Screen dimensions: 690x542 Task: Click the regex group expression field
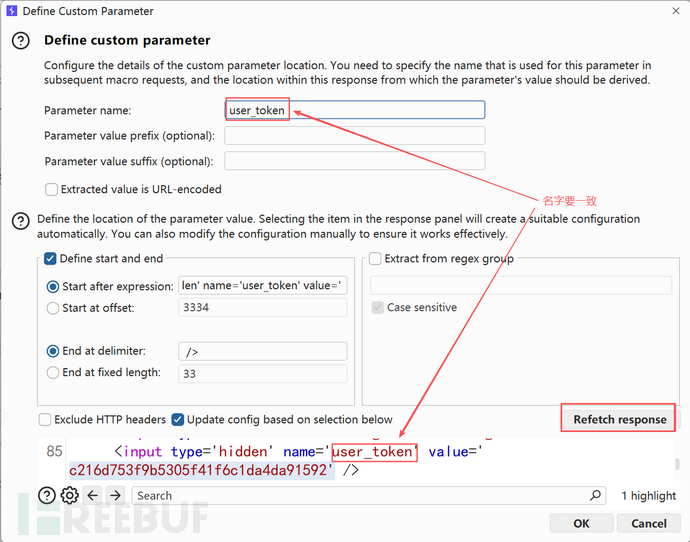[x=521, y=286]
